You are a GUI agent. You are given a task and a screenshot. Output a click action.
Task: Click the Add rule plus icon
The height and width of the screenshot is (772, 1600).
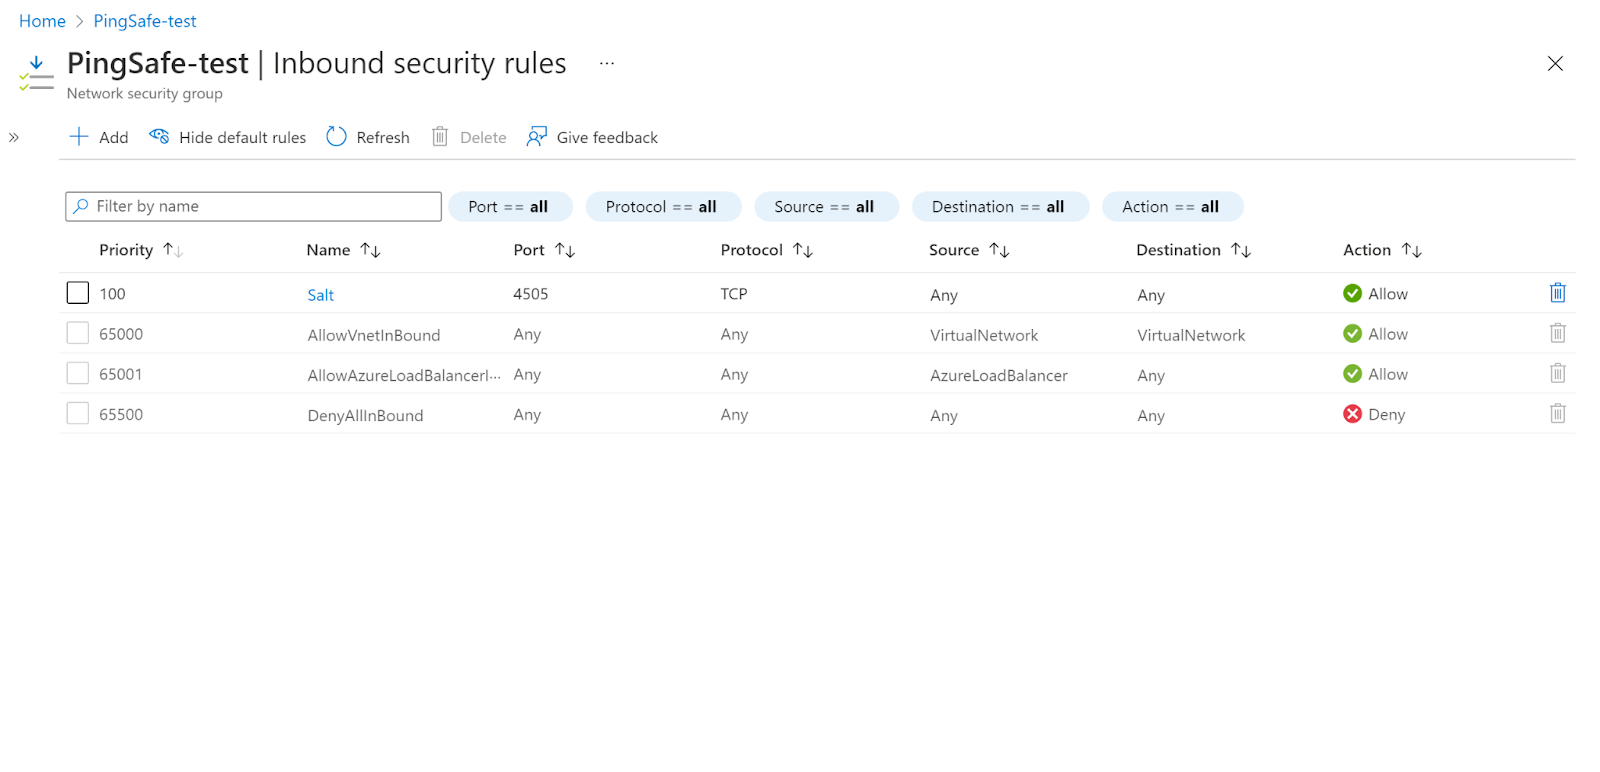79,137
